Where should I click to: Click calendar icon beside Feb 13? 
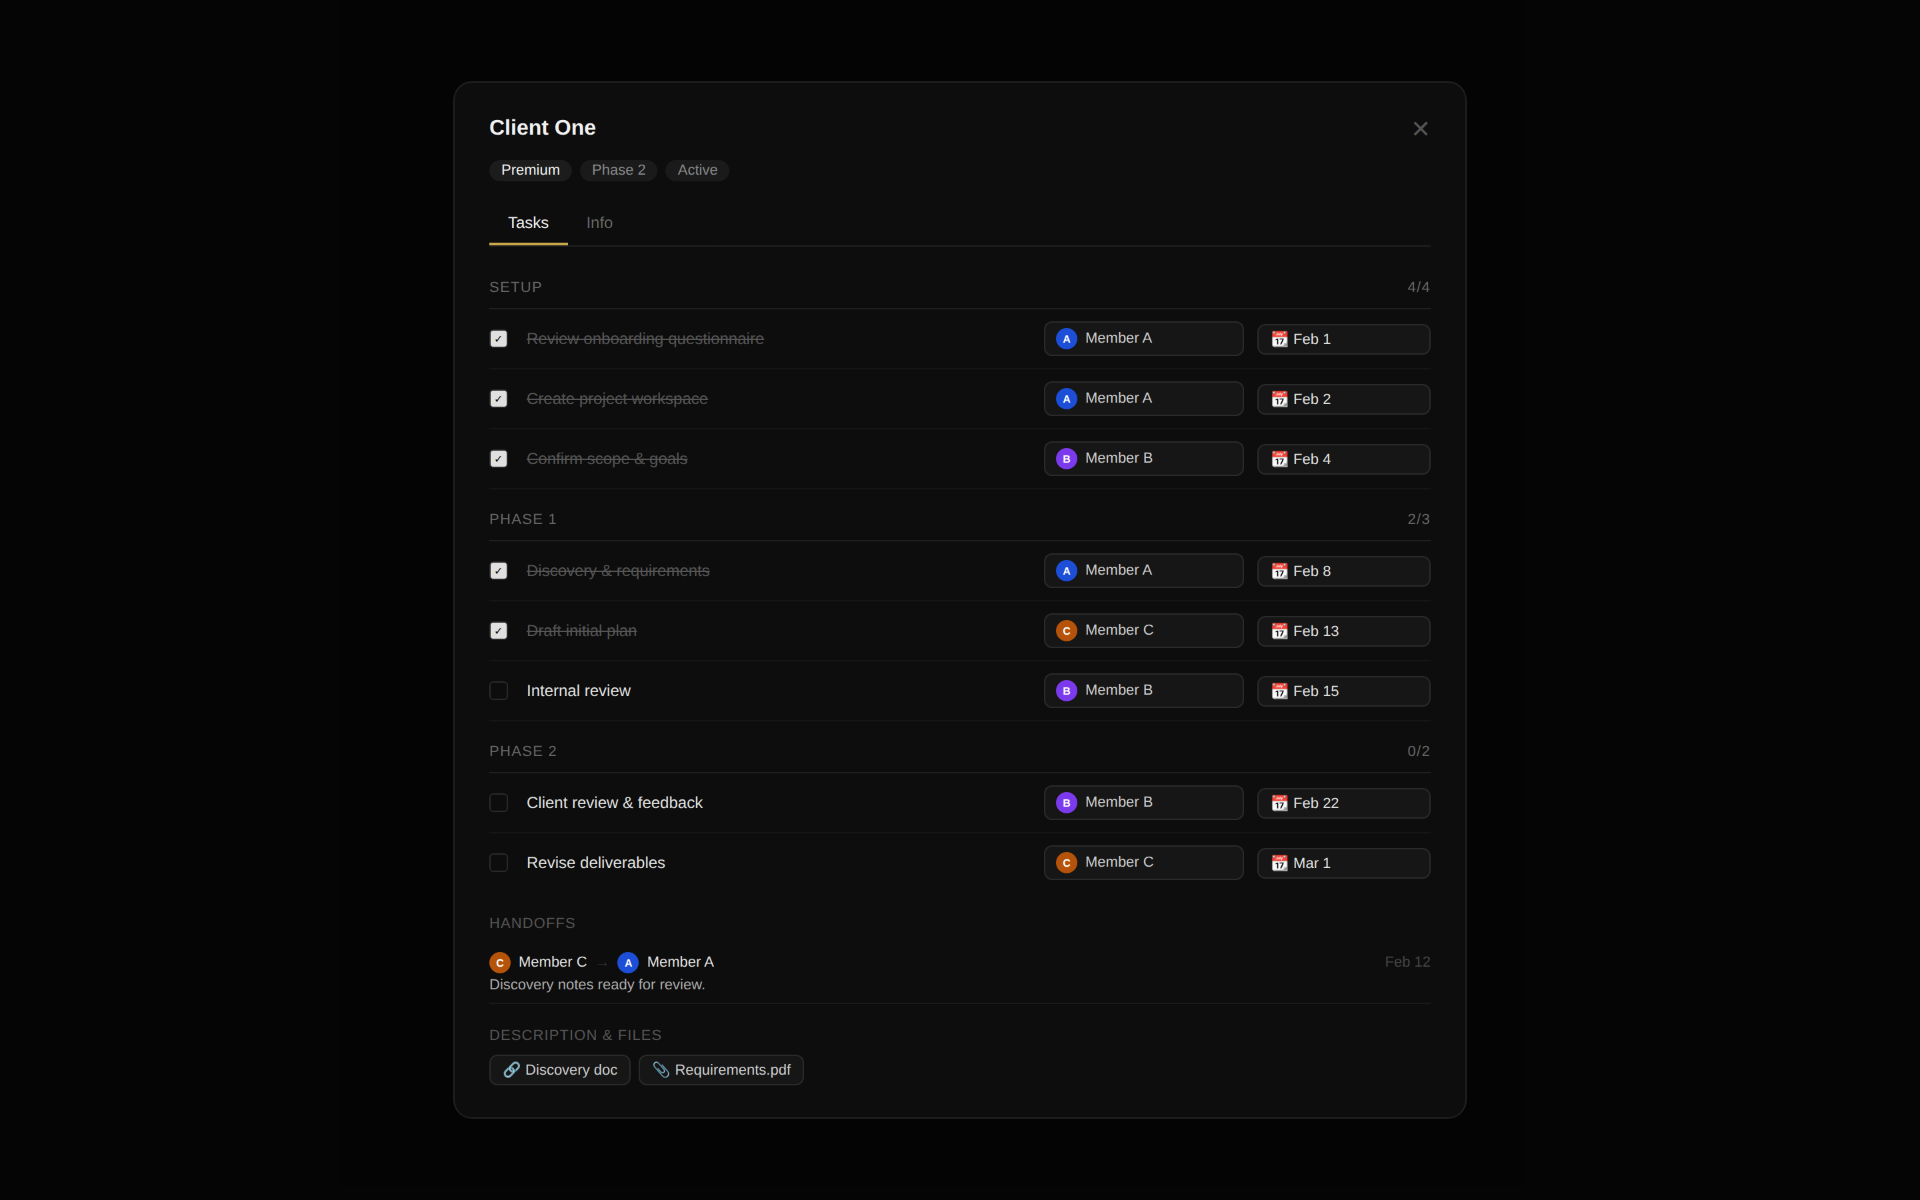click(x=1279, y=631)
